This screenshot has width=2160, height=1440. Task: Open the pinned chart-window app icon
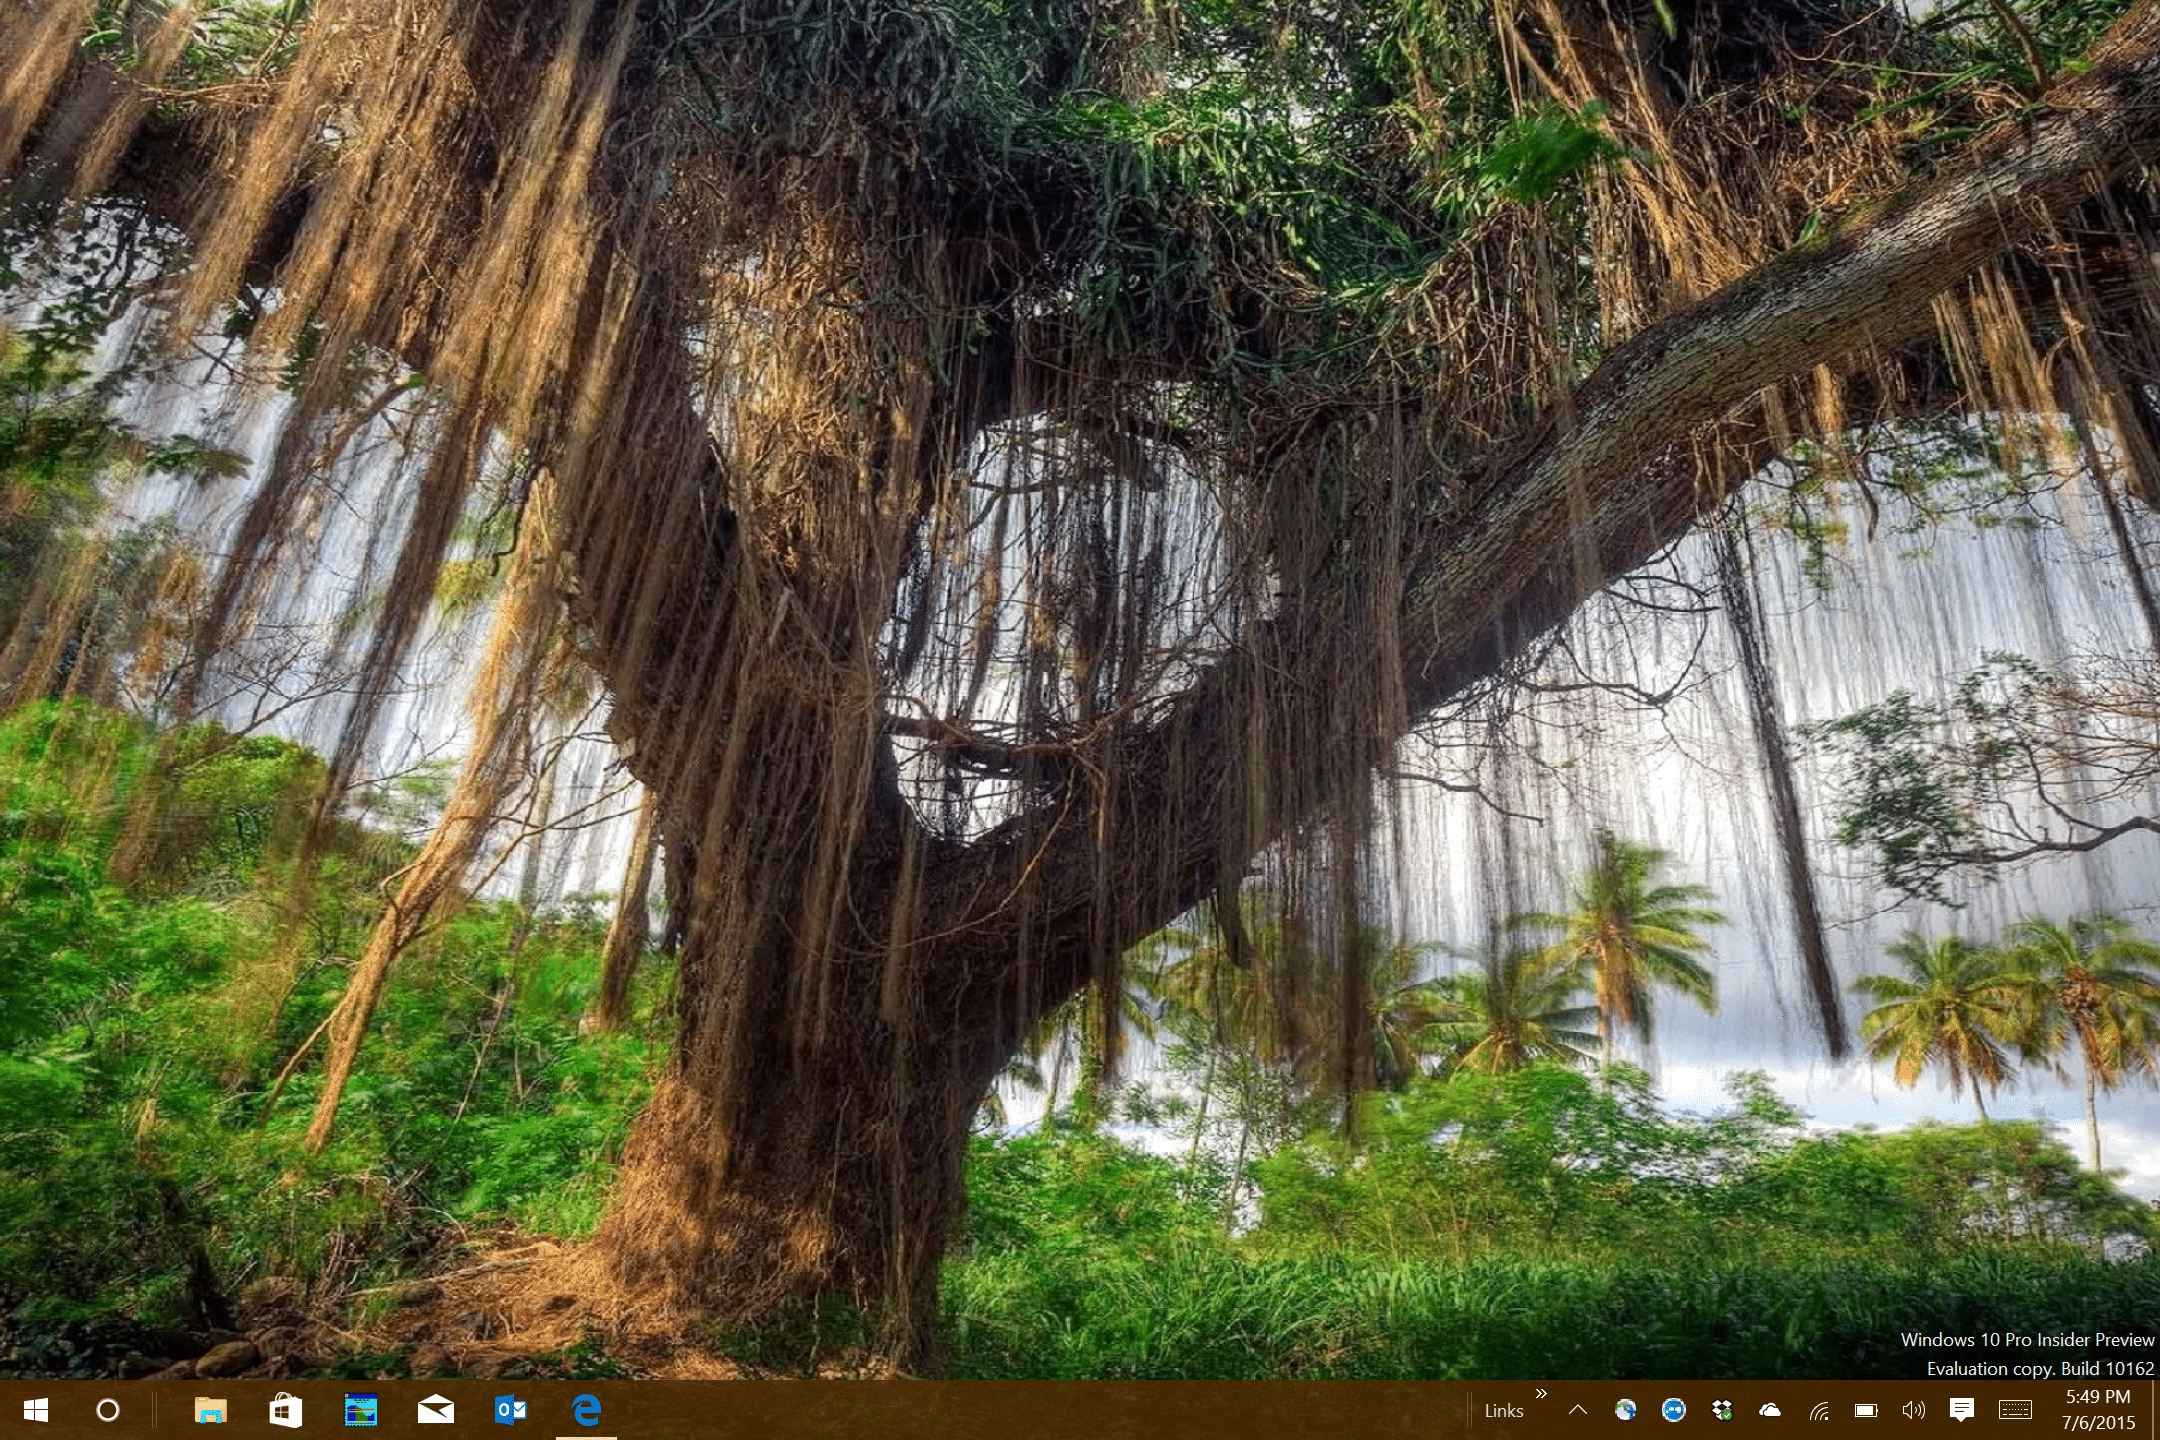(x=361, y=1410)
